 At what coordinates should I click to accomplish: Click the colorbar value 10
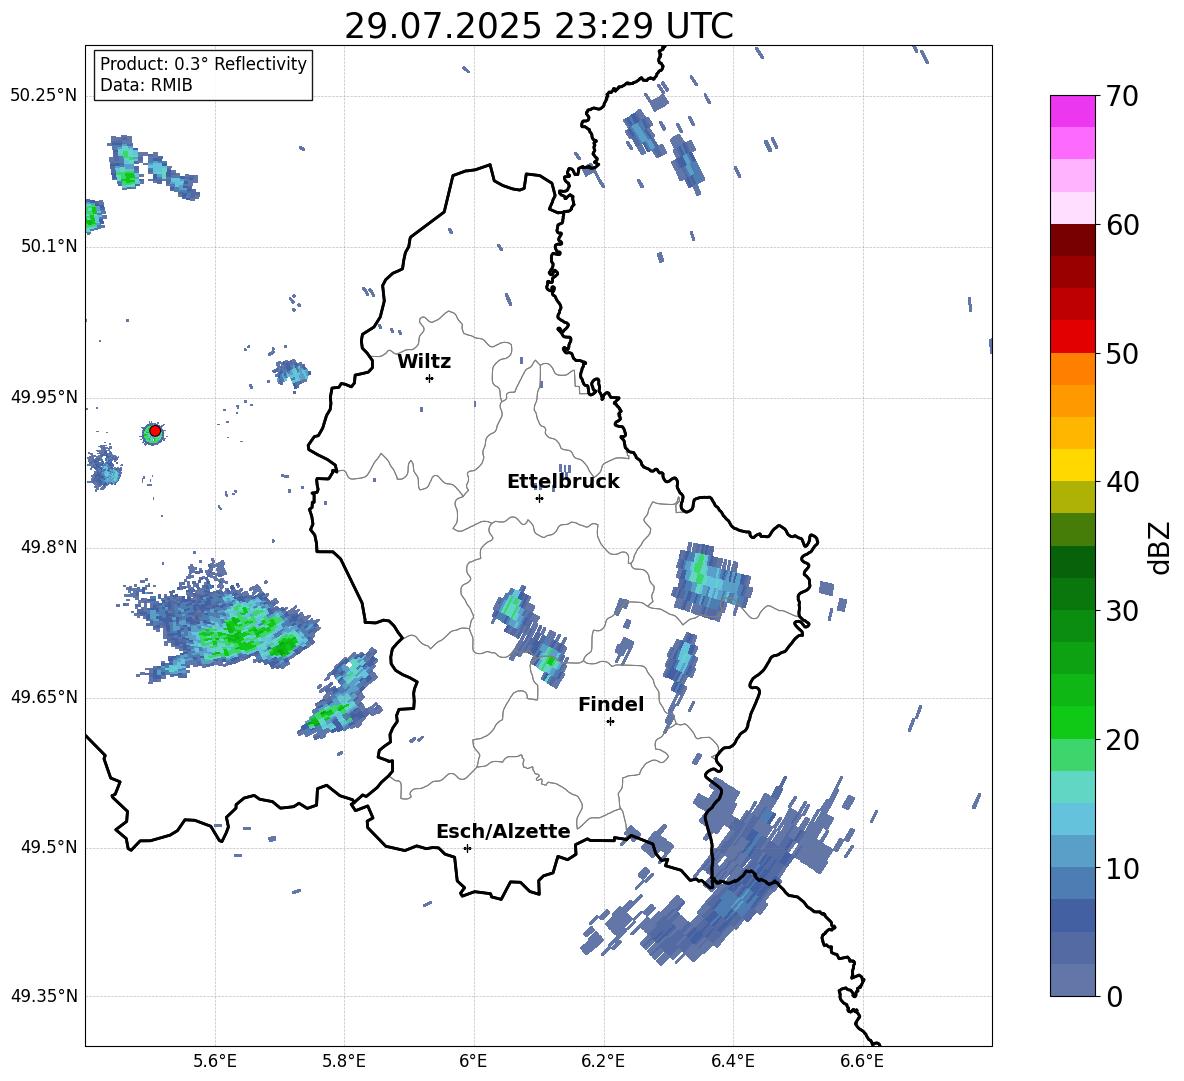[1122, 868]
